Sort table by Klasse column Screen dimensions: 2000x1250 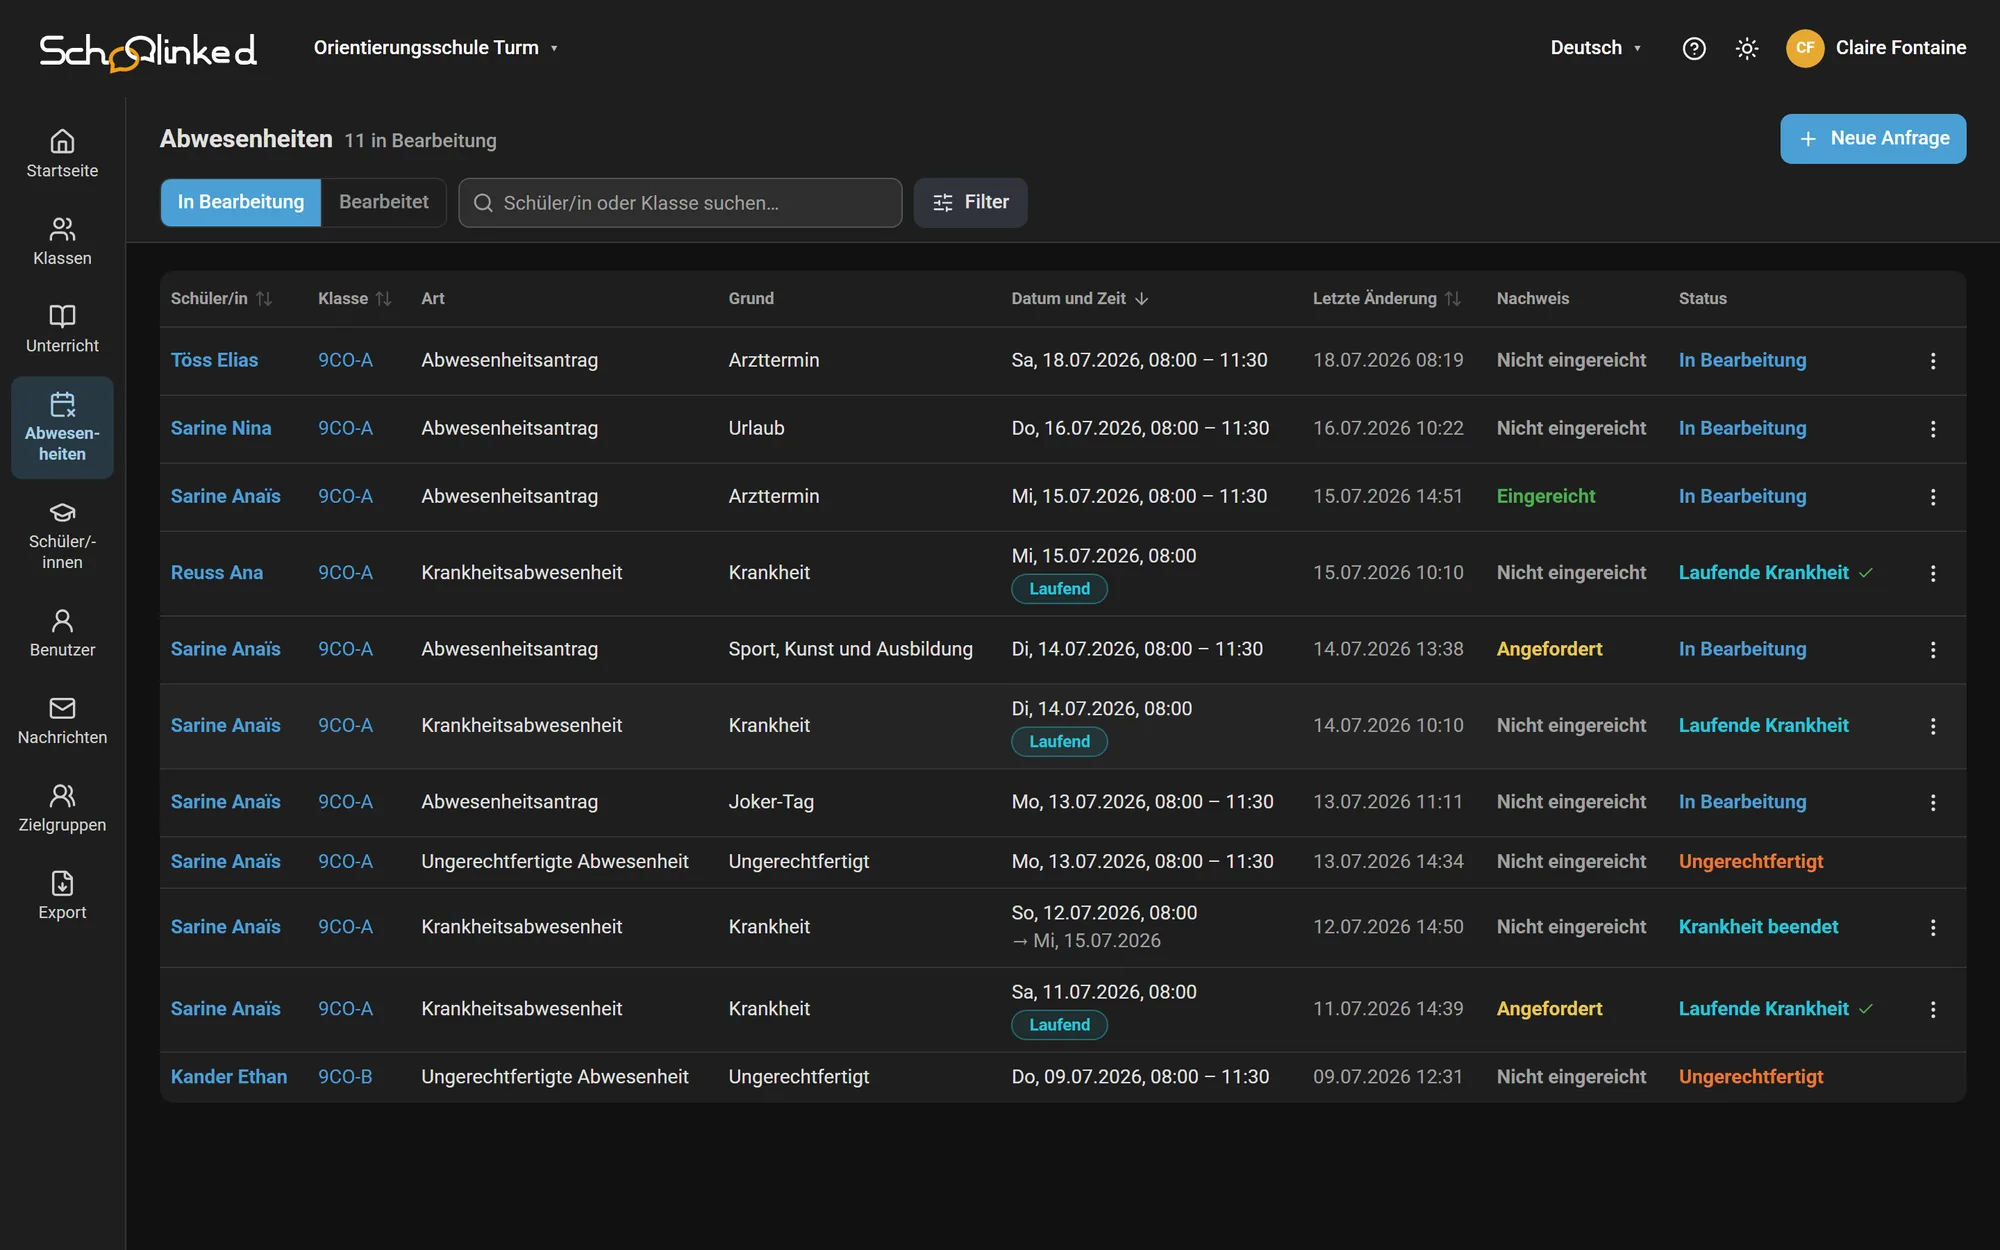[x=355, y=299]
